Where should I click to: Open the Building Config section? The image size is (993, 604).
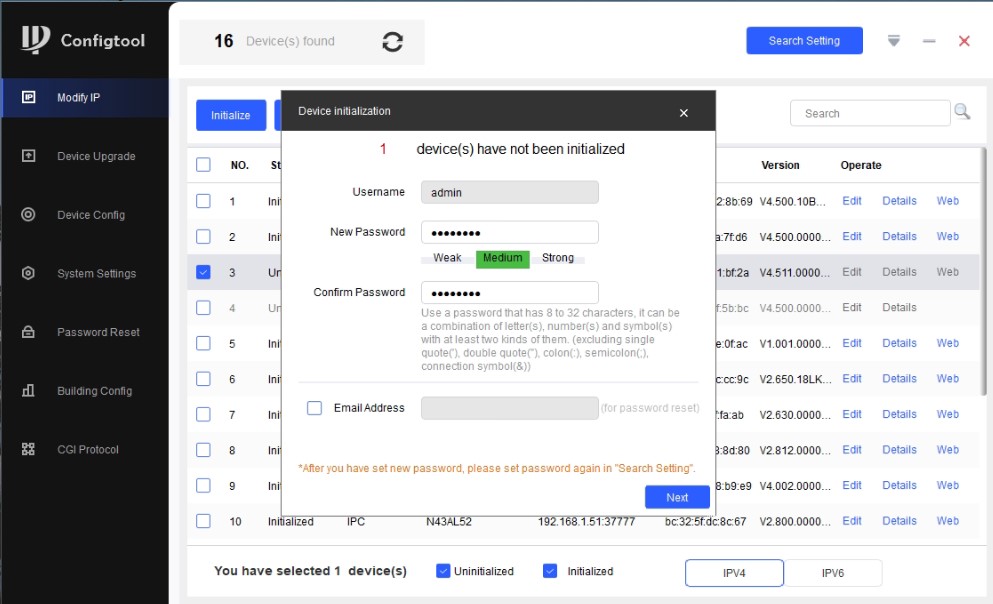pyautogui.click(x=94, y=391)
